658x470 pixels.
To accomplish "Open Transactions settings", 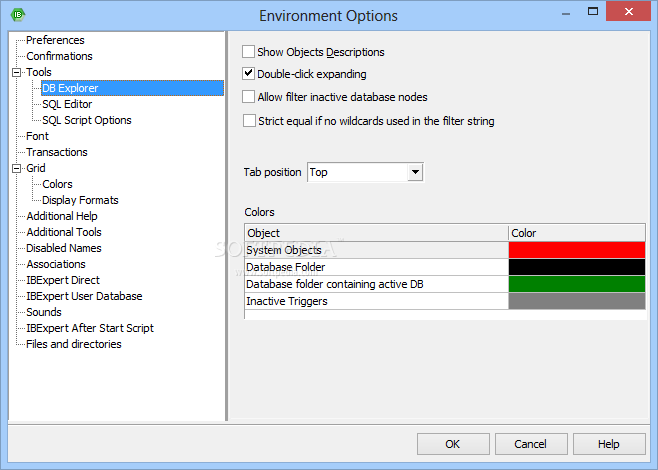I will click(57, 152).
